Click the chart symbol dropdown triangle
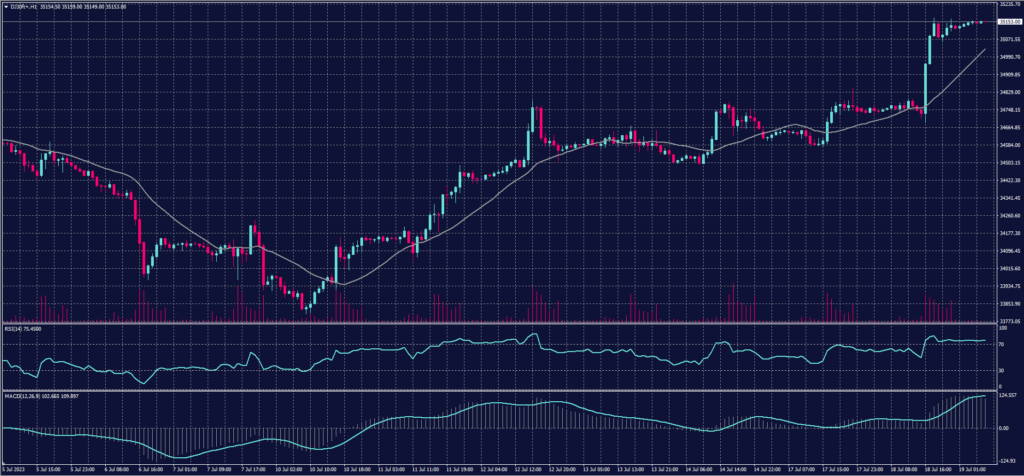The height and width of the screenshot is (476, 1024). pyautogui.click(x=4, y=5)
